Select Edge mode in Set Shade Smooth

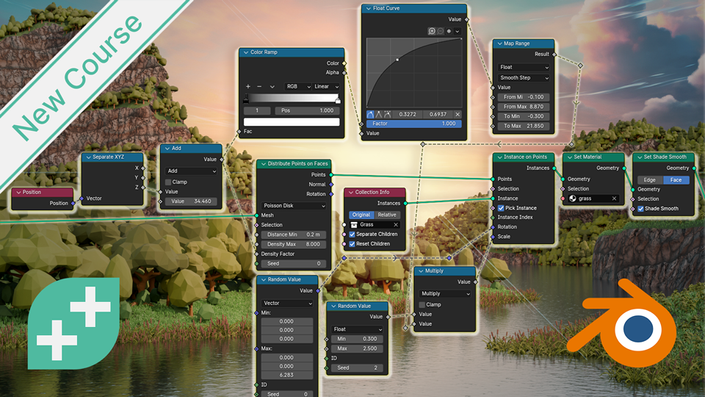coord(650,180)
